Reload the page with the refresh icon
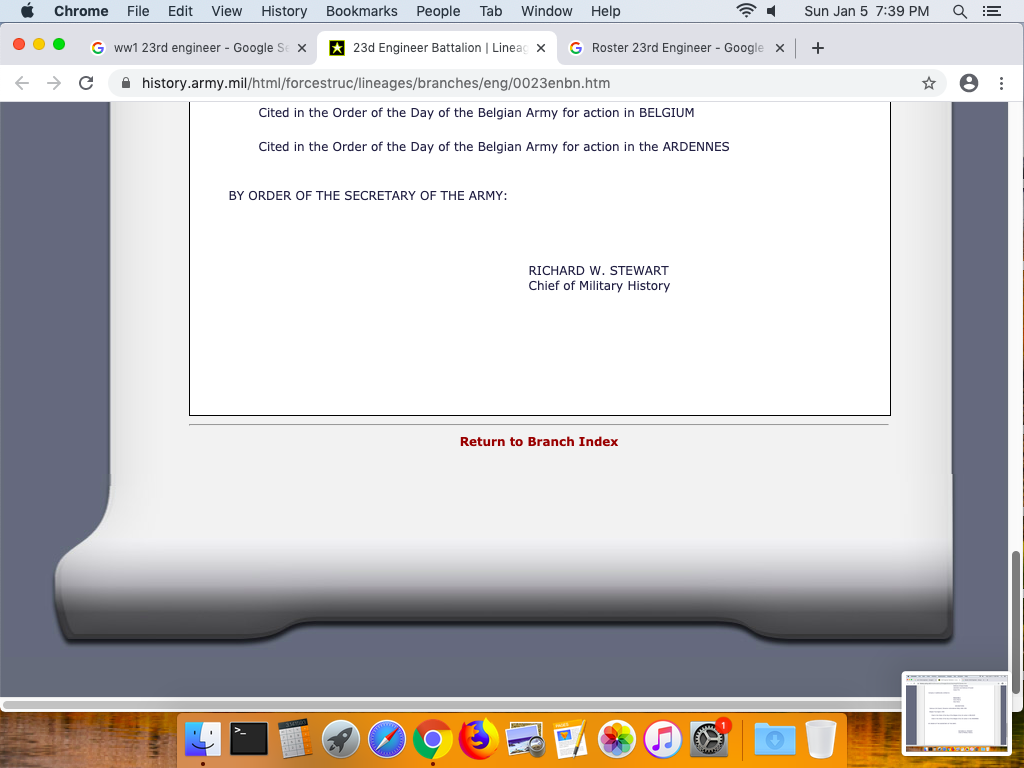Image resolution: width=1024 pixels, height=768 pixels. (x=86, y=83)
